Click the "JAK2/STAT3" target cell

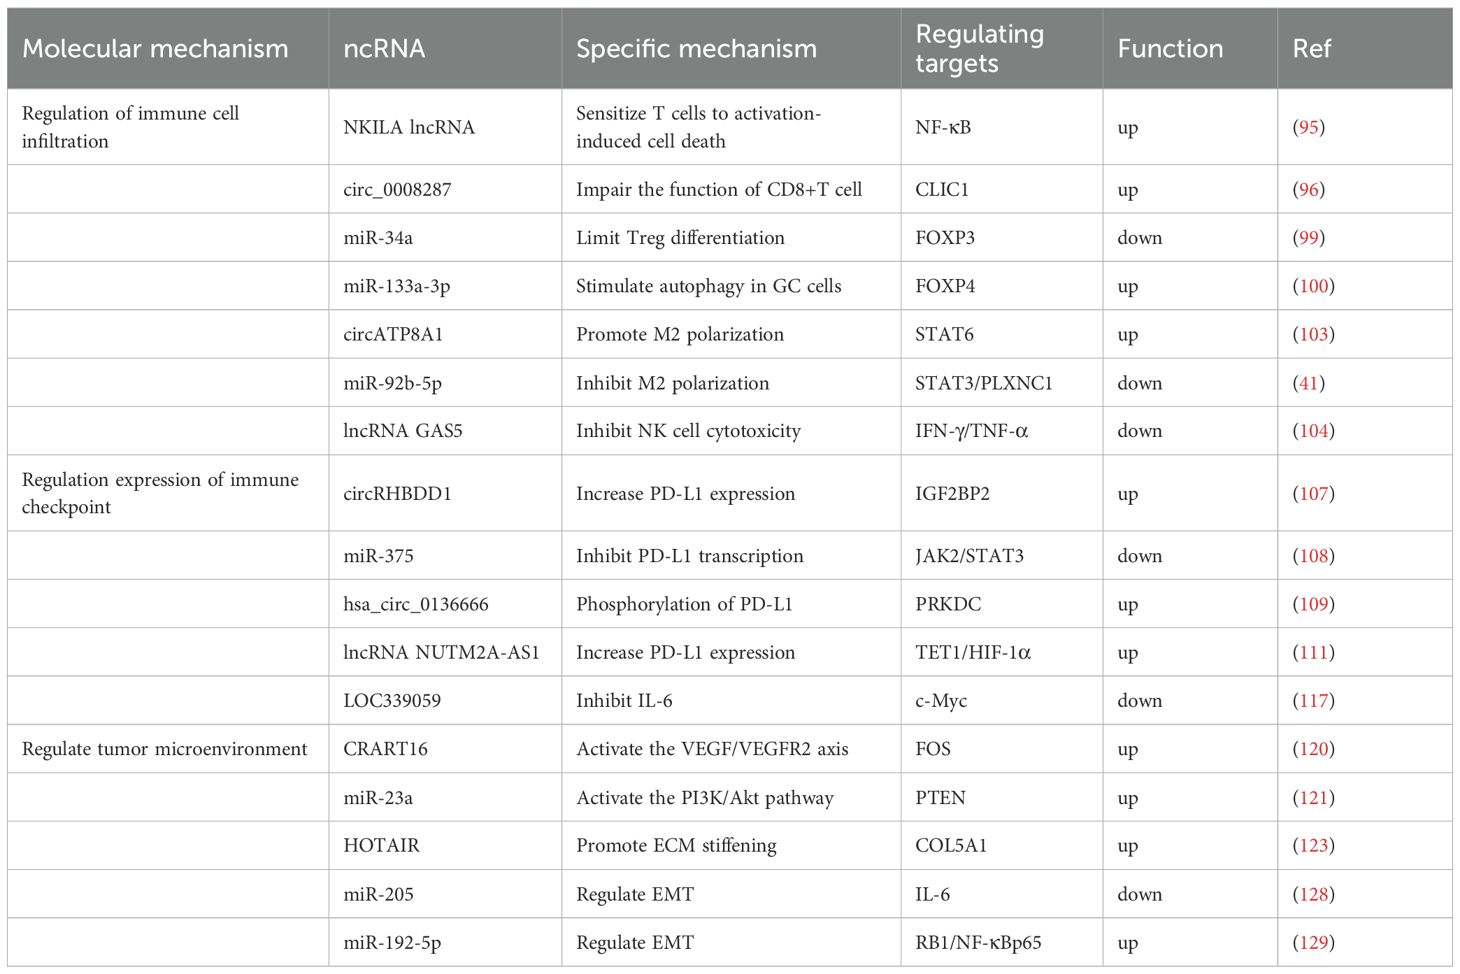coord(969,556)
